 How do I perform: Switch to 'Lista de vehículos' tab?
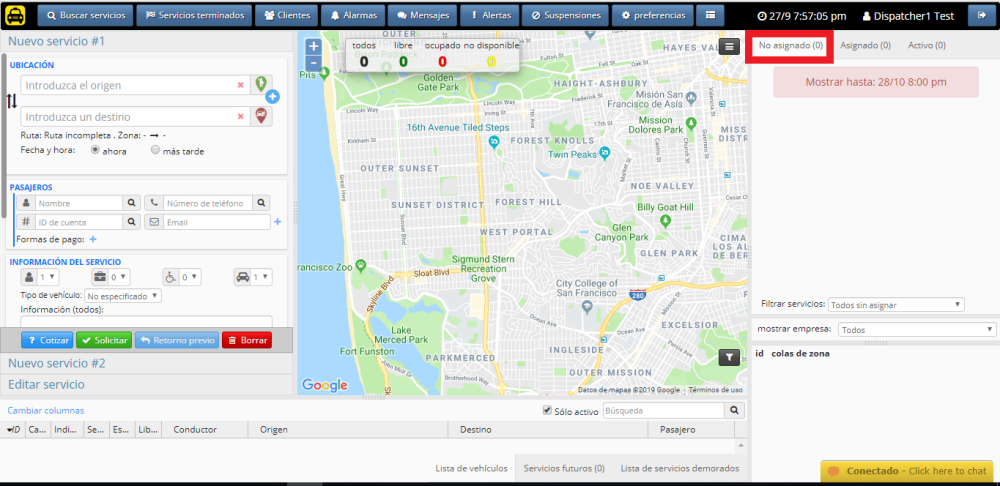[x=471, y=468]
